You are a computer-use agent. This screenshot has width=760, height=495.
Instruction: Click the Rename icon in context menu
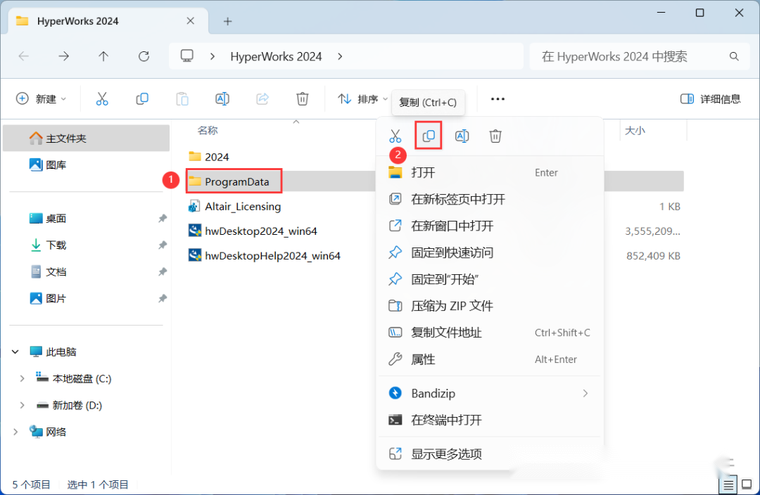pyautogui.click(x=462, y=136)
